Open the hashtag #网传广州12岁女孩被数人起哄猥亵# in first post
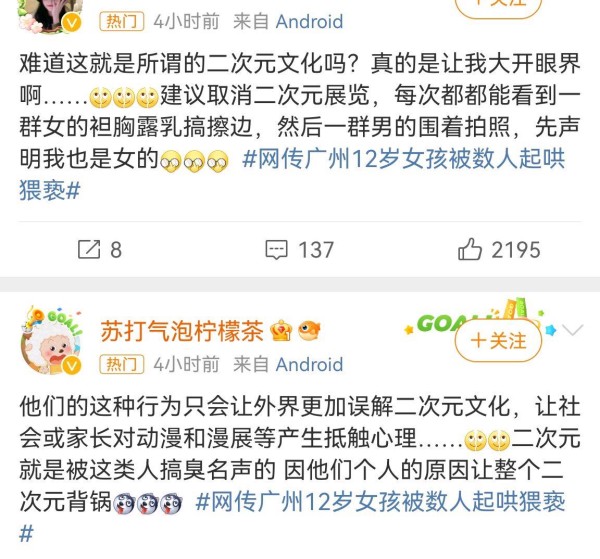This screenshot has width=600, height=559. coord(293,174)
